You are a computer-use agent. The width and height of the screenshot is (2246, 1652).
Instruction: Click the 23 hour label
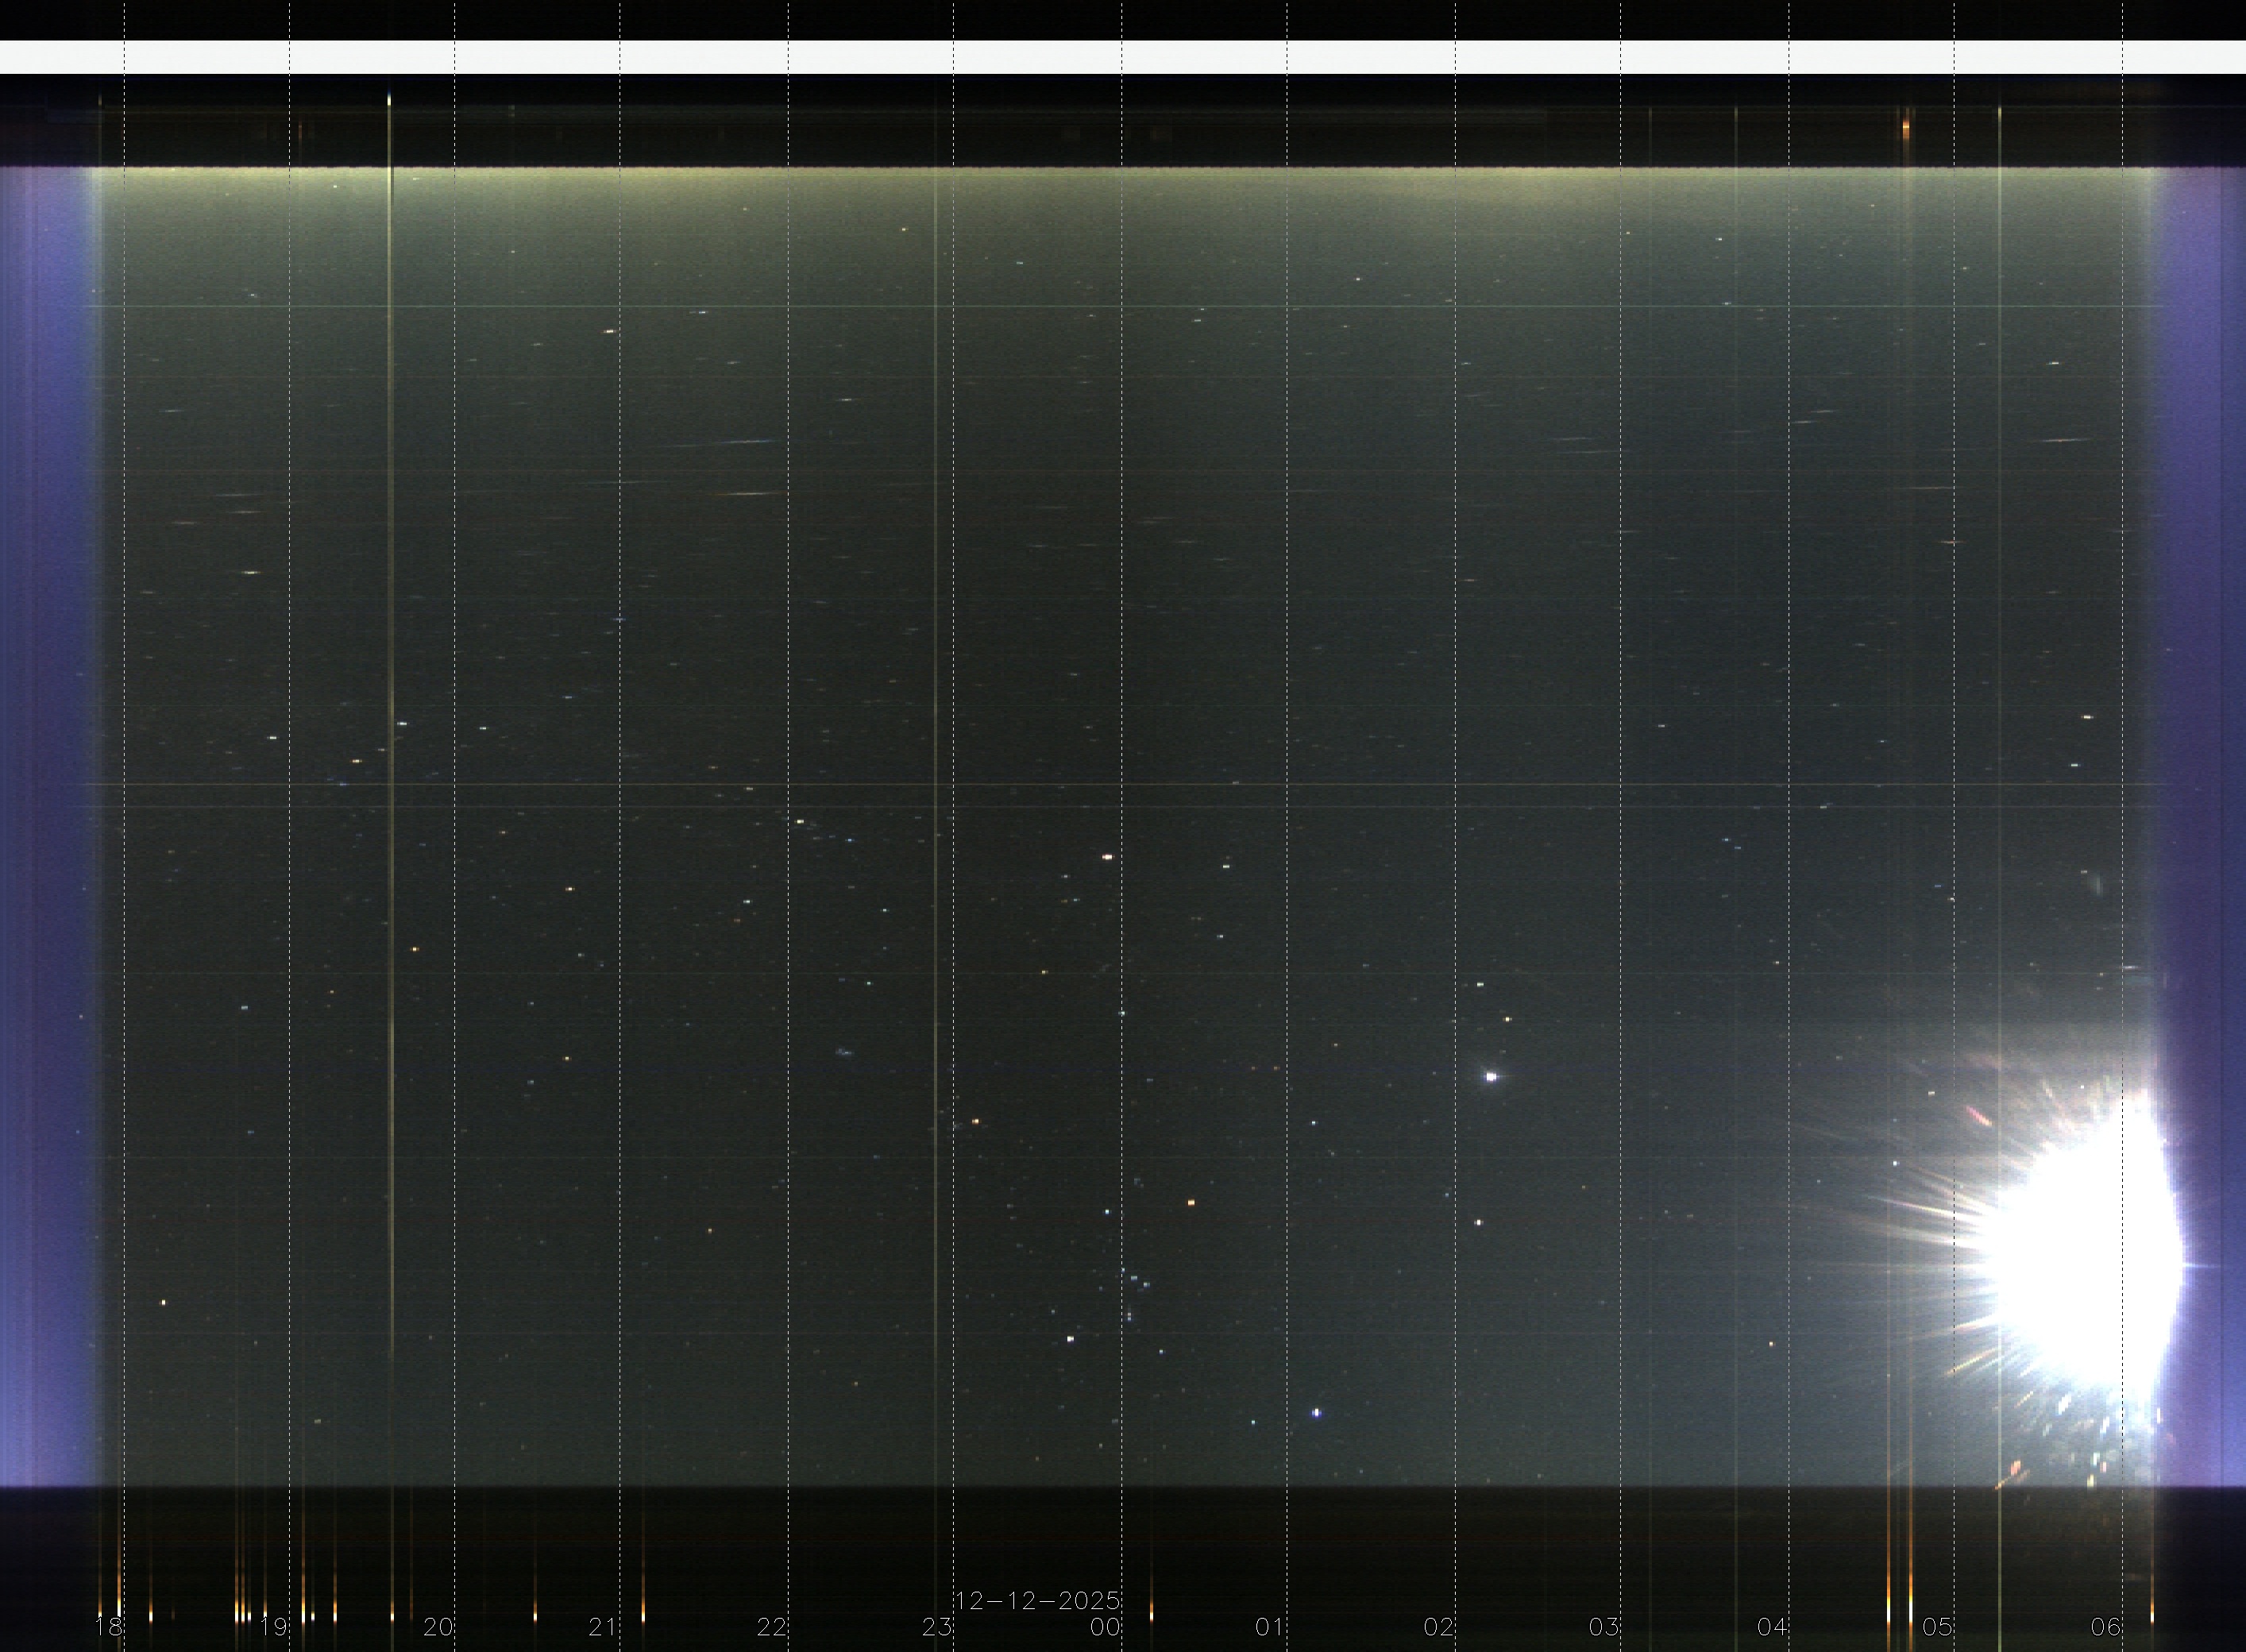[x=937, y=1627]
